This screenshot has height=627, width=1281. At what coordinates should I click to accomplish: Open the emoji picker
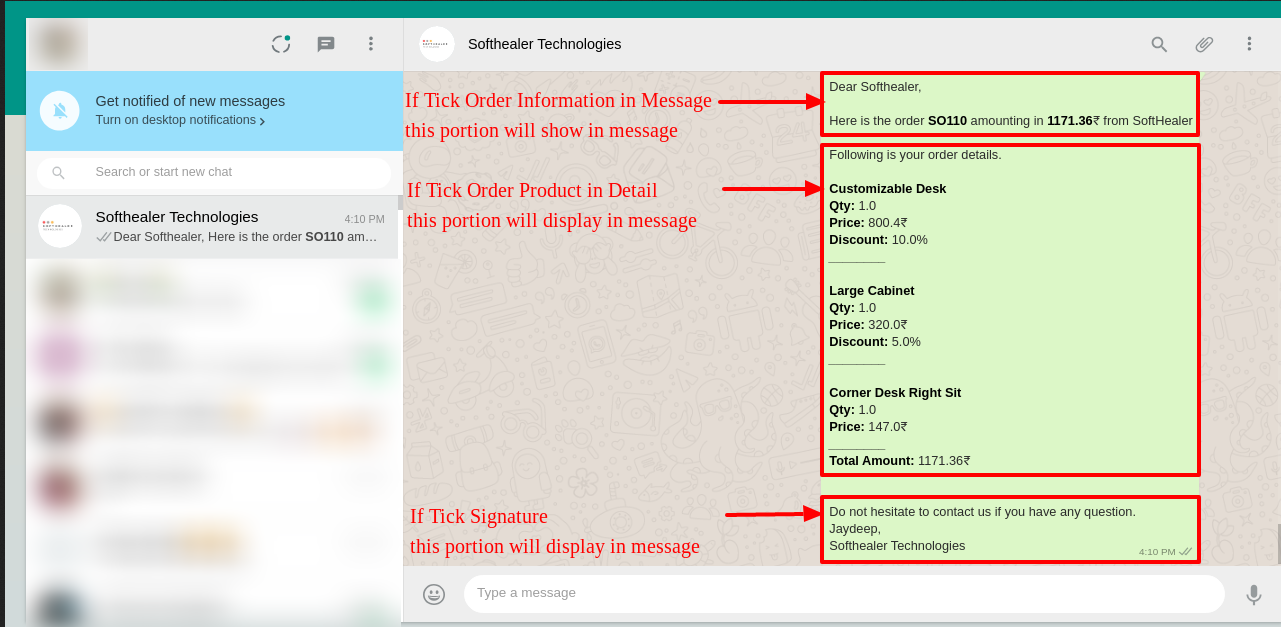point(434,594)
